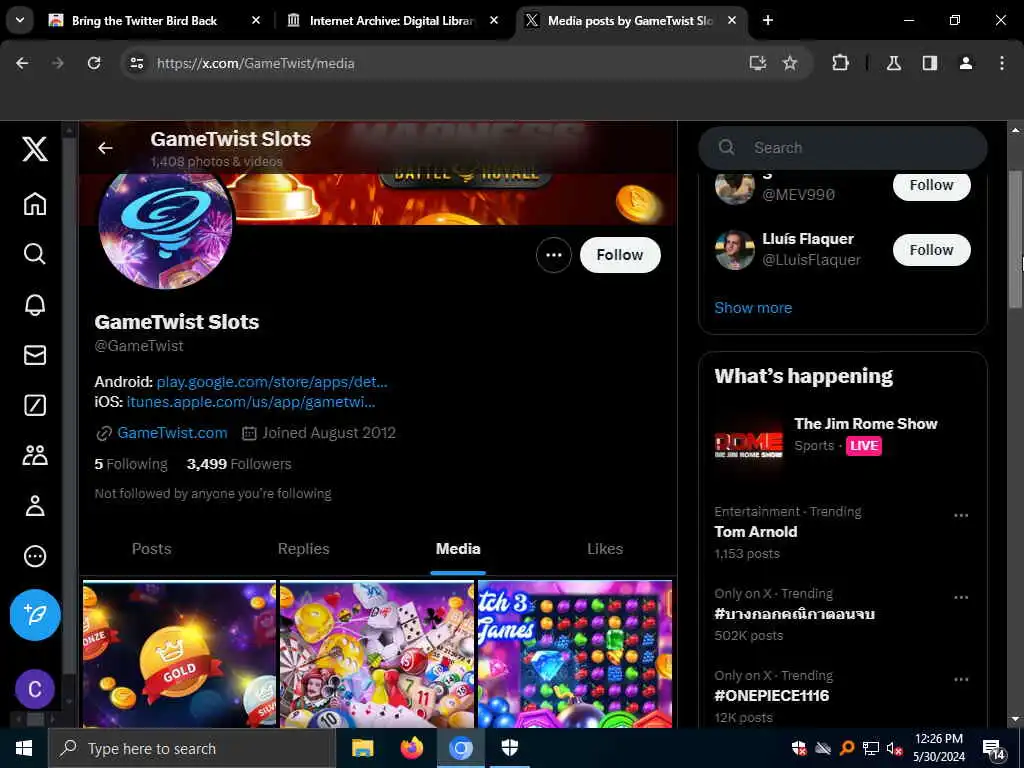Open Chrome profile icon
The height and width of the screenshot is (768, 1024).
pyautogui.click(x=966, y=63)
